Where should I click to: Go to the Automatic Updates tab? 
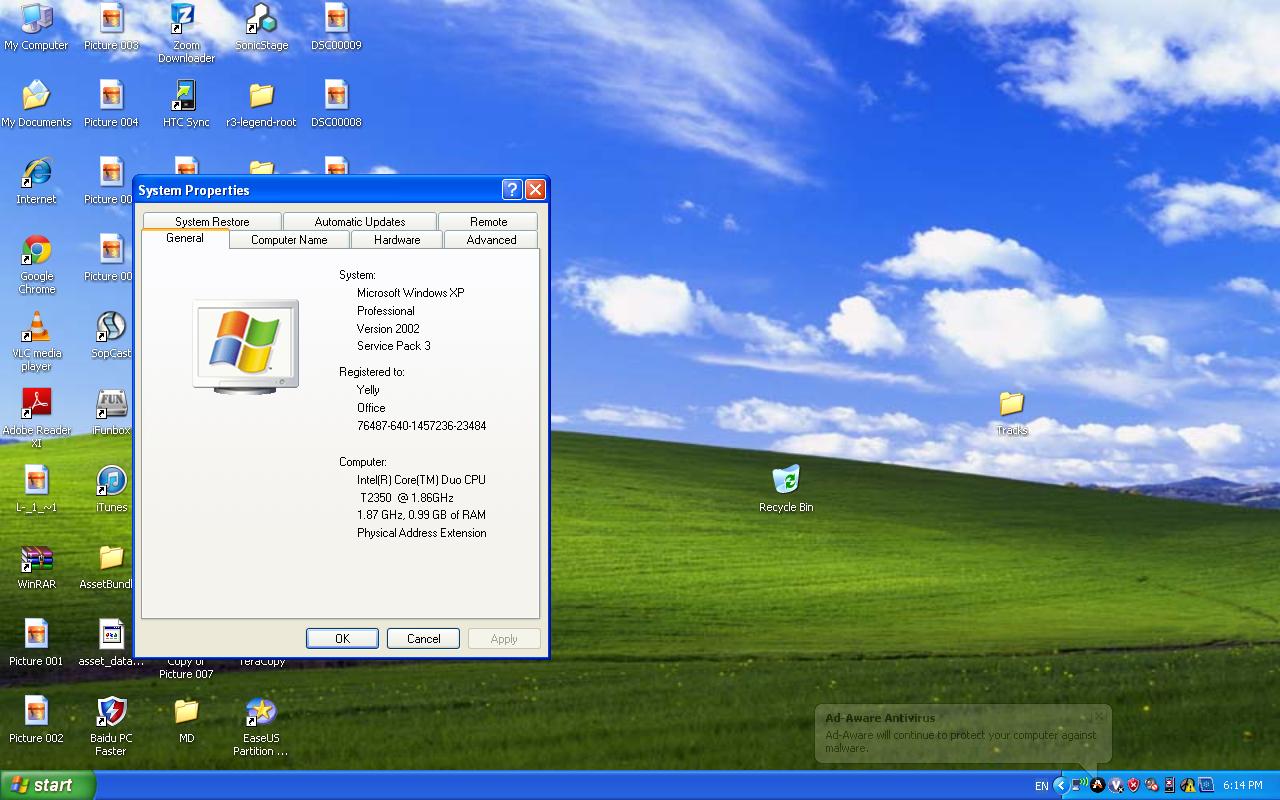pos(360,222)
